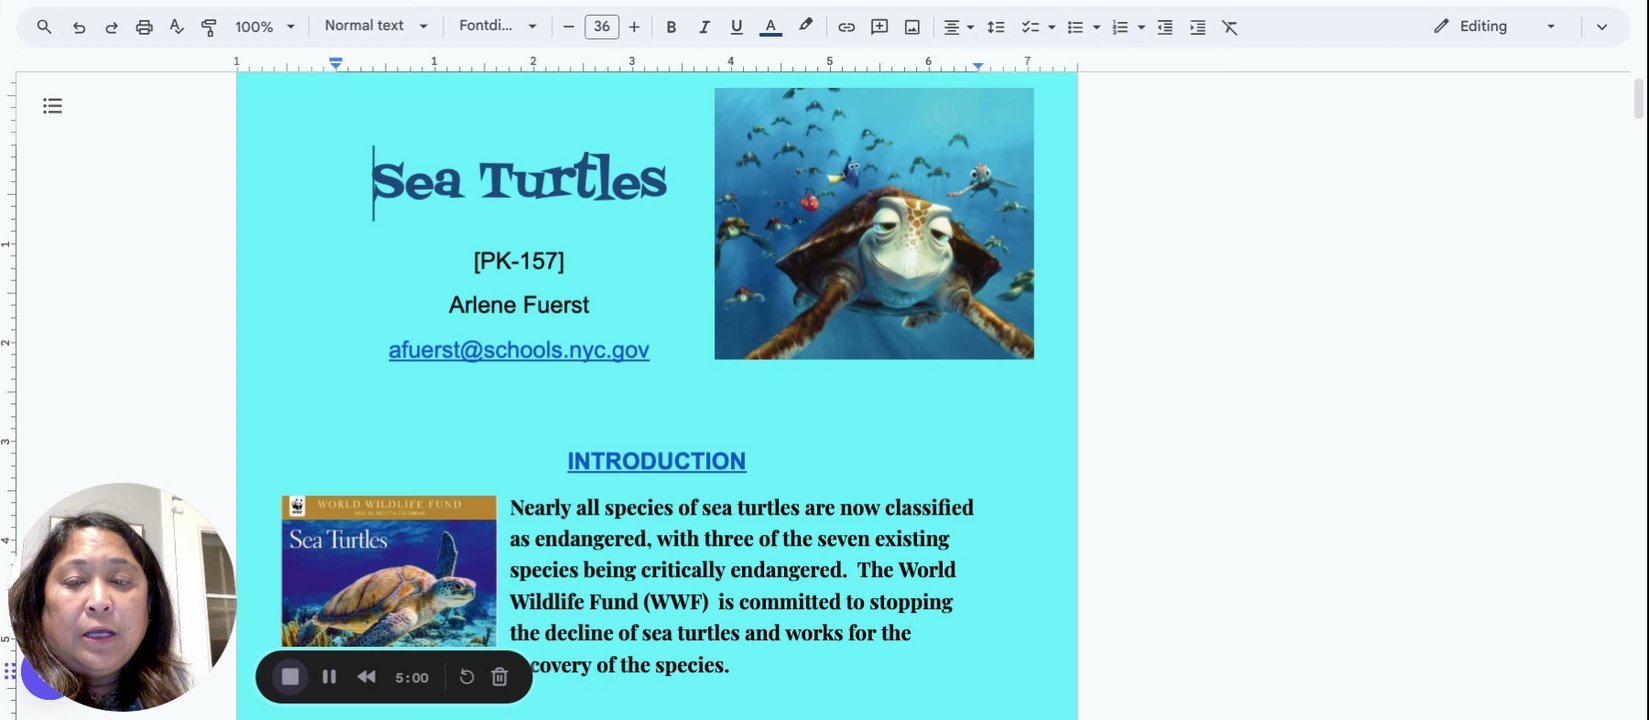Image resolution: width=1649 pixels, height=720 pixels.
Task: Select the cartoon sea turtle image
Action: point(874,223)
